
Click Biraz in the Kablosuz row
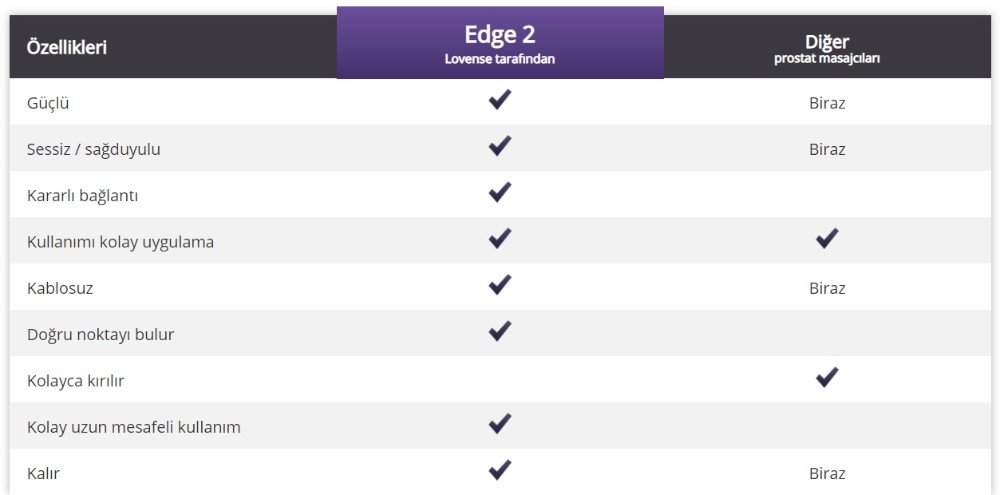[827, 288]
